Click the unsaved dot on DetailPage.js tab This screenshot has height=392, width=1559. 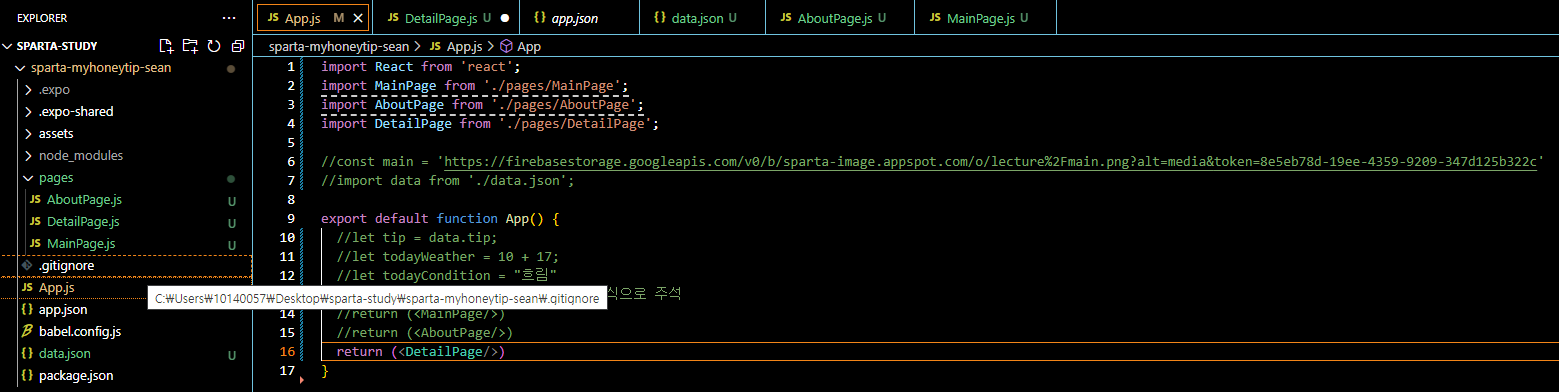[x=504, y=18]
